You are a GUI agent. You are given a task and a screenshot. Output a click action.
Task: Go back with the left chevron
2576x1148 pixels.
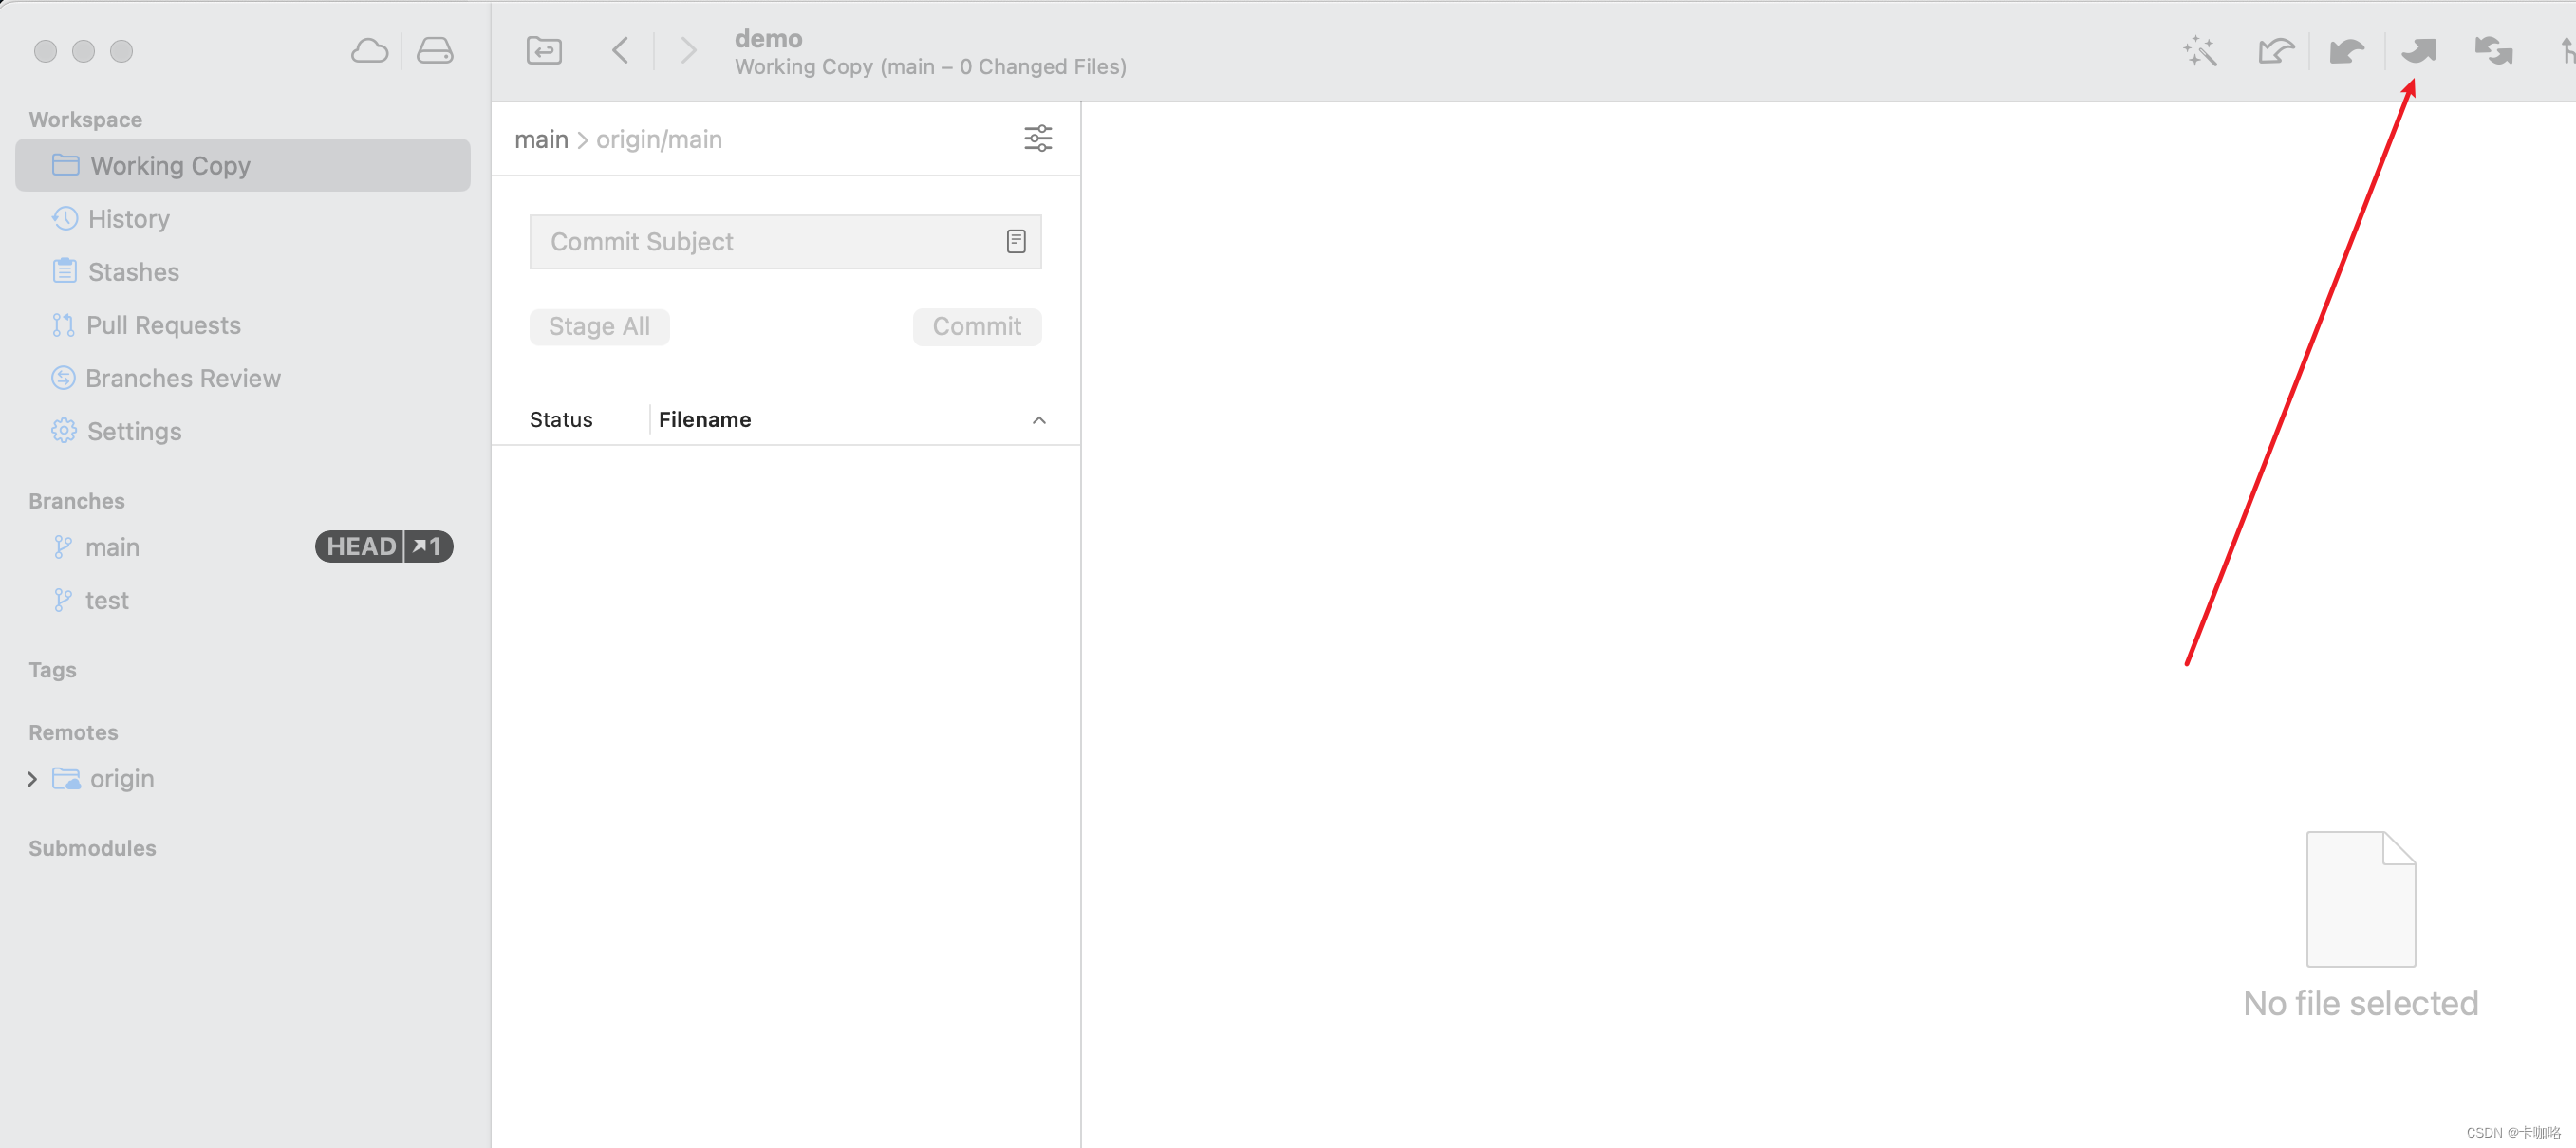click(620, 51)
